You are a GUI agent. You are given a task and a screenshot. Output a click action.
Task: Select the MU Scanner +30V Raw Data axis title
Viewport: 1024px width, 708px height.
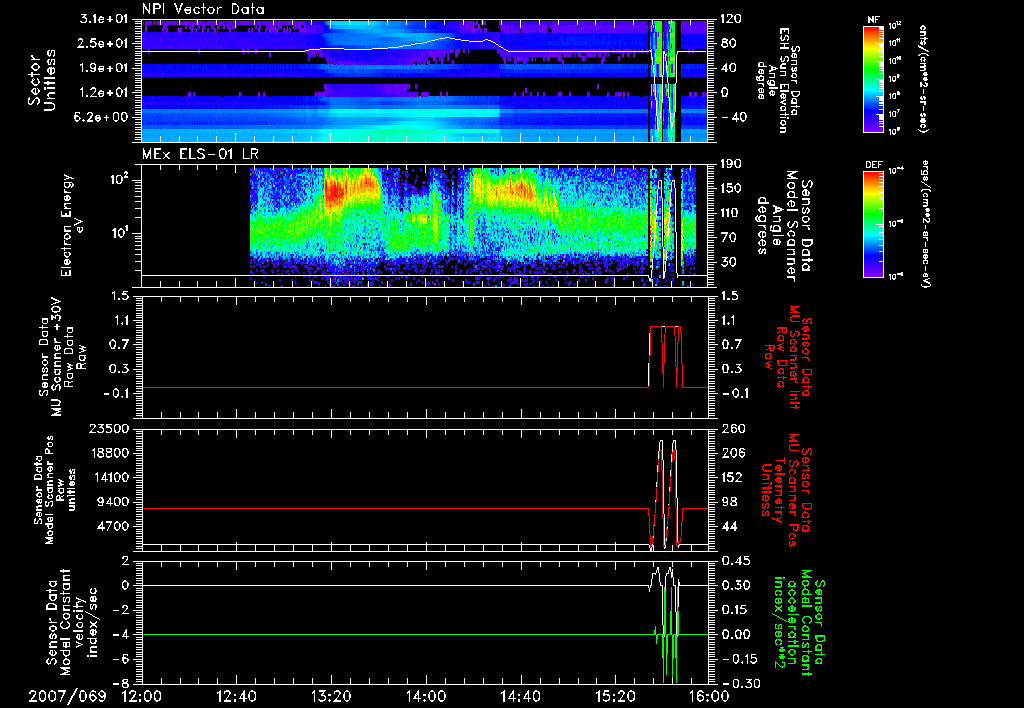(61, 357)
